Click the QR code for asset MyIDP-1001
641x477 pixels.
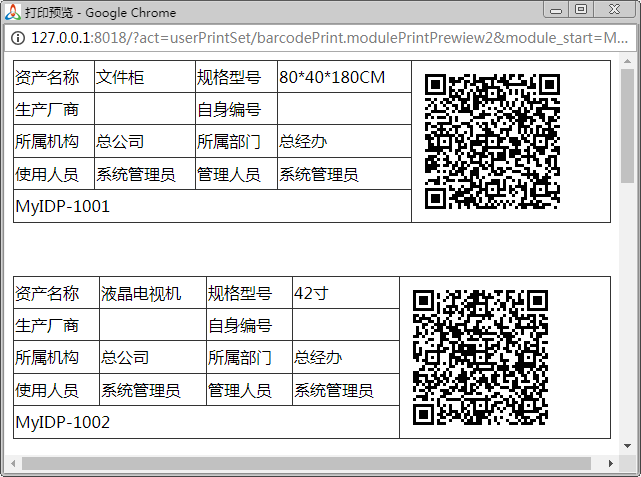492,141
